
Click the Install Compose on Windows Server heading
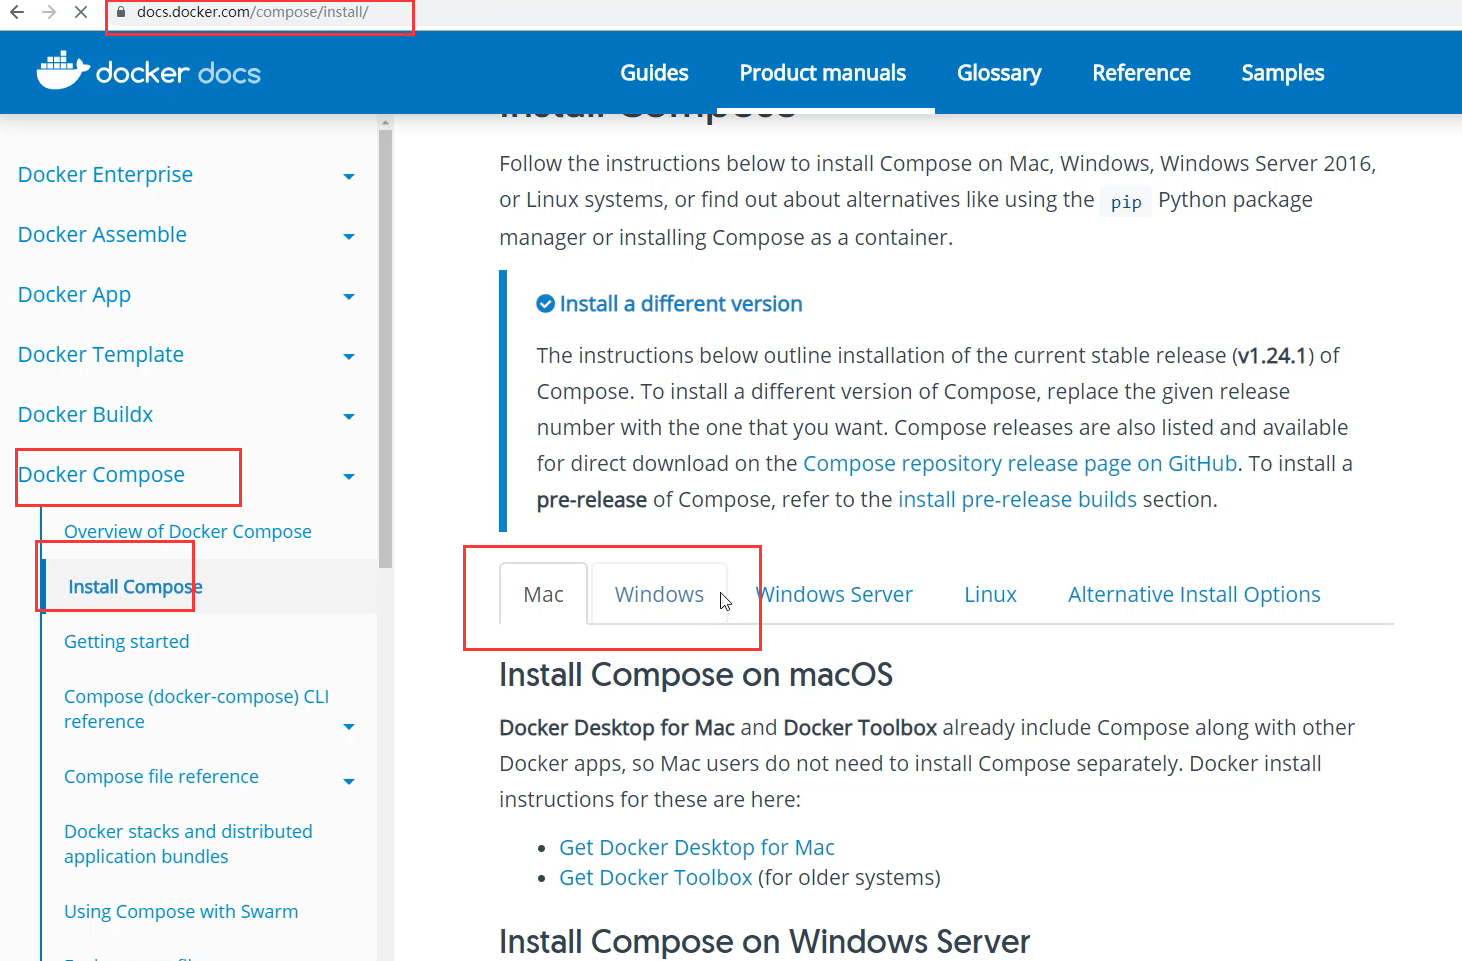pos(764,941)
